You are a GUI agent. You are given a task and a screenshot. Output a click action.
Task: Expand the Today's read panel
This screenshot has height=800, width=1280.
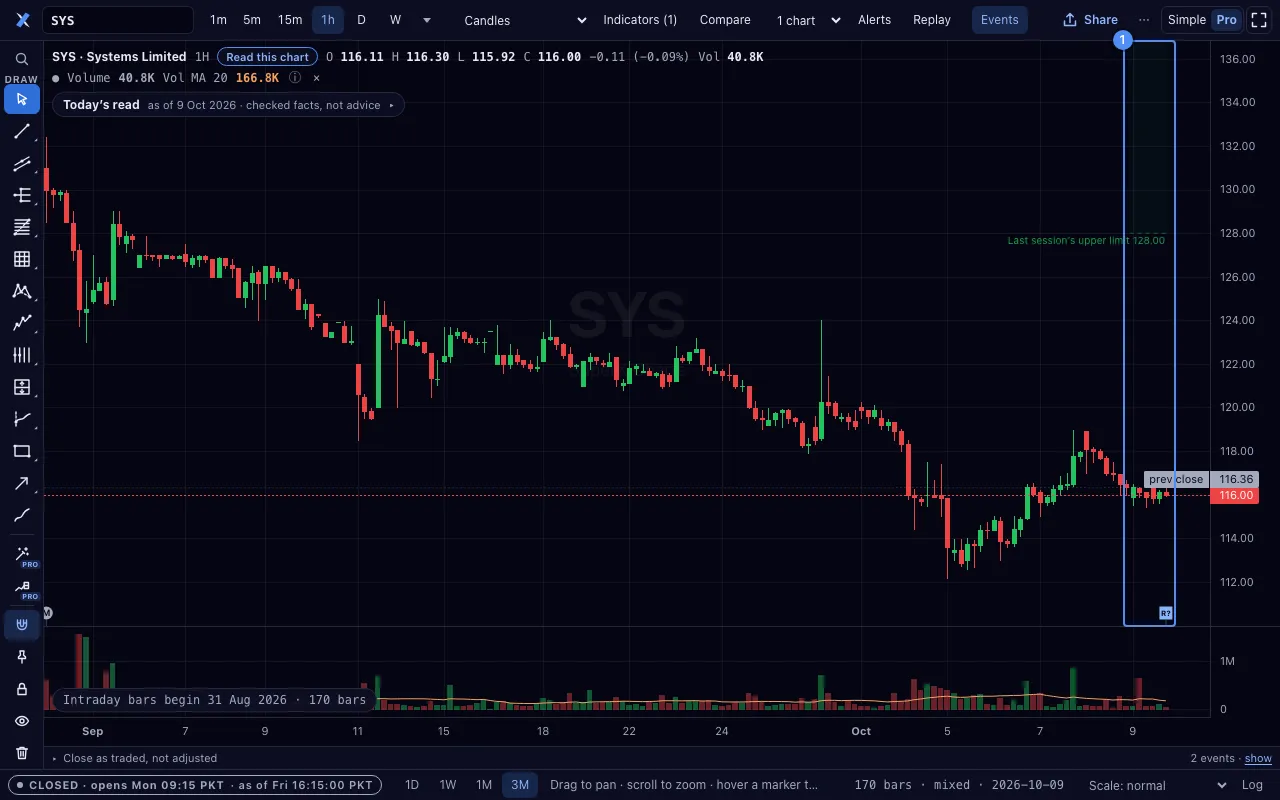point(228,105)
